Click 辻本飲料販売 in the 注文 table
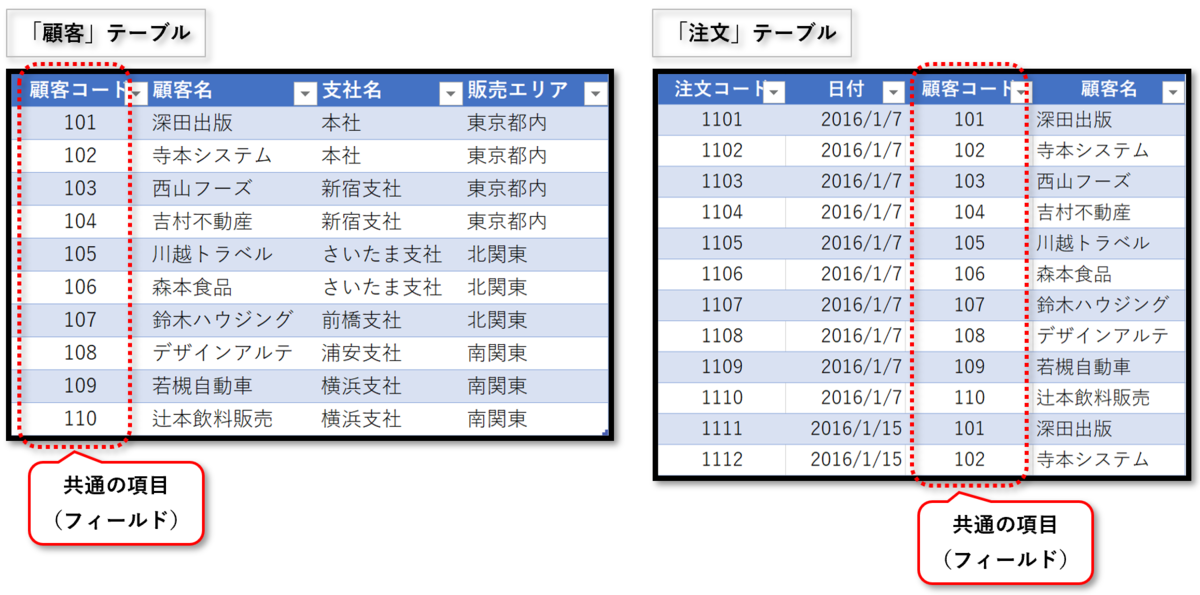The height and width of the screenshot is (595, 1200). (1092, 398)
